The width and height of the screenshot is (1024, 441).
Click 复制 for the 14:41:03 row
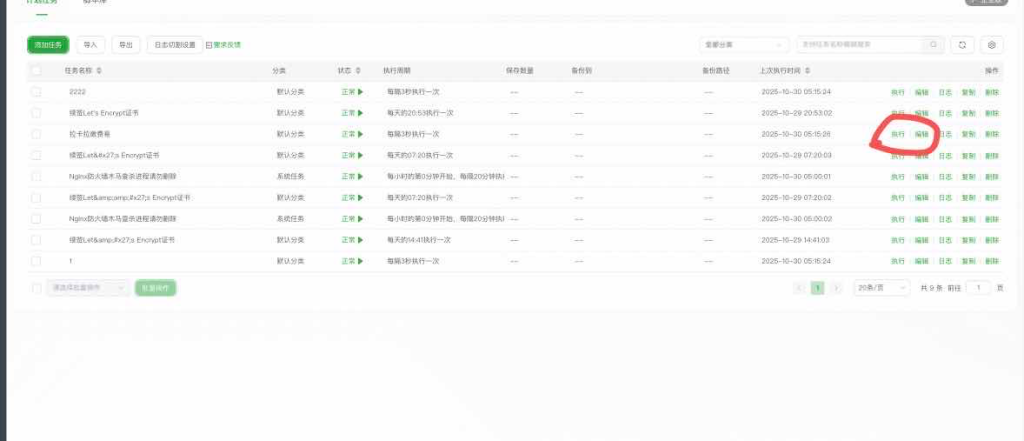point(968,240)
